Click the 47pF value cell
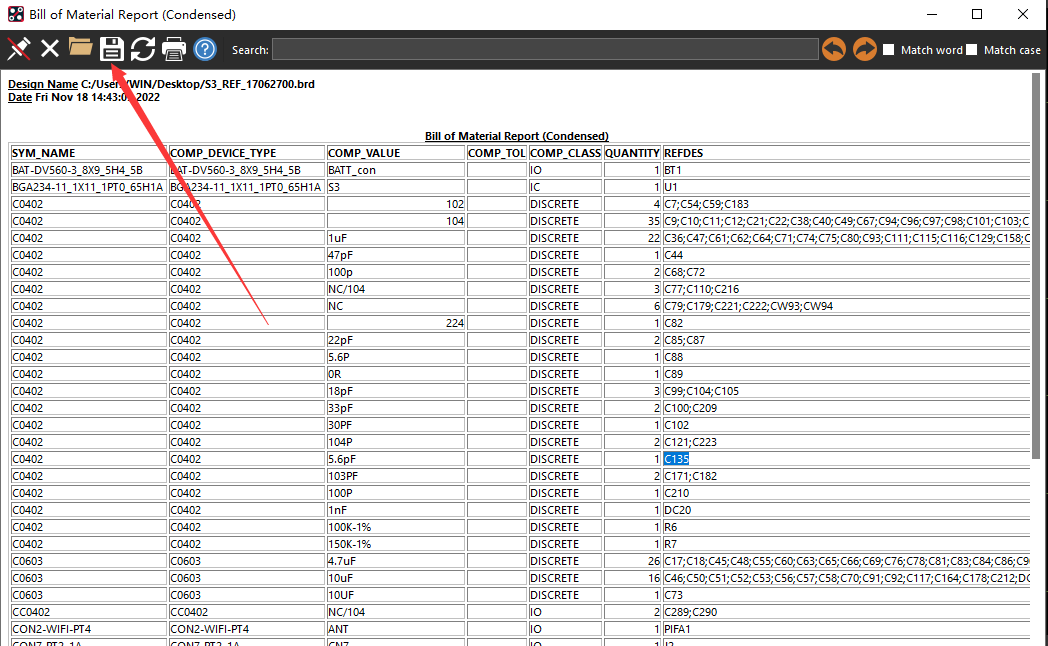The height and width of the screenshot is (646, 1048). (x=396, y=255)
